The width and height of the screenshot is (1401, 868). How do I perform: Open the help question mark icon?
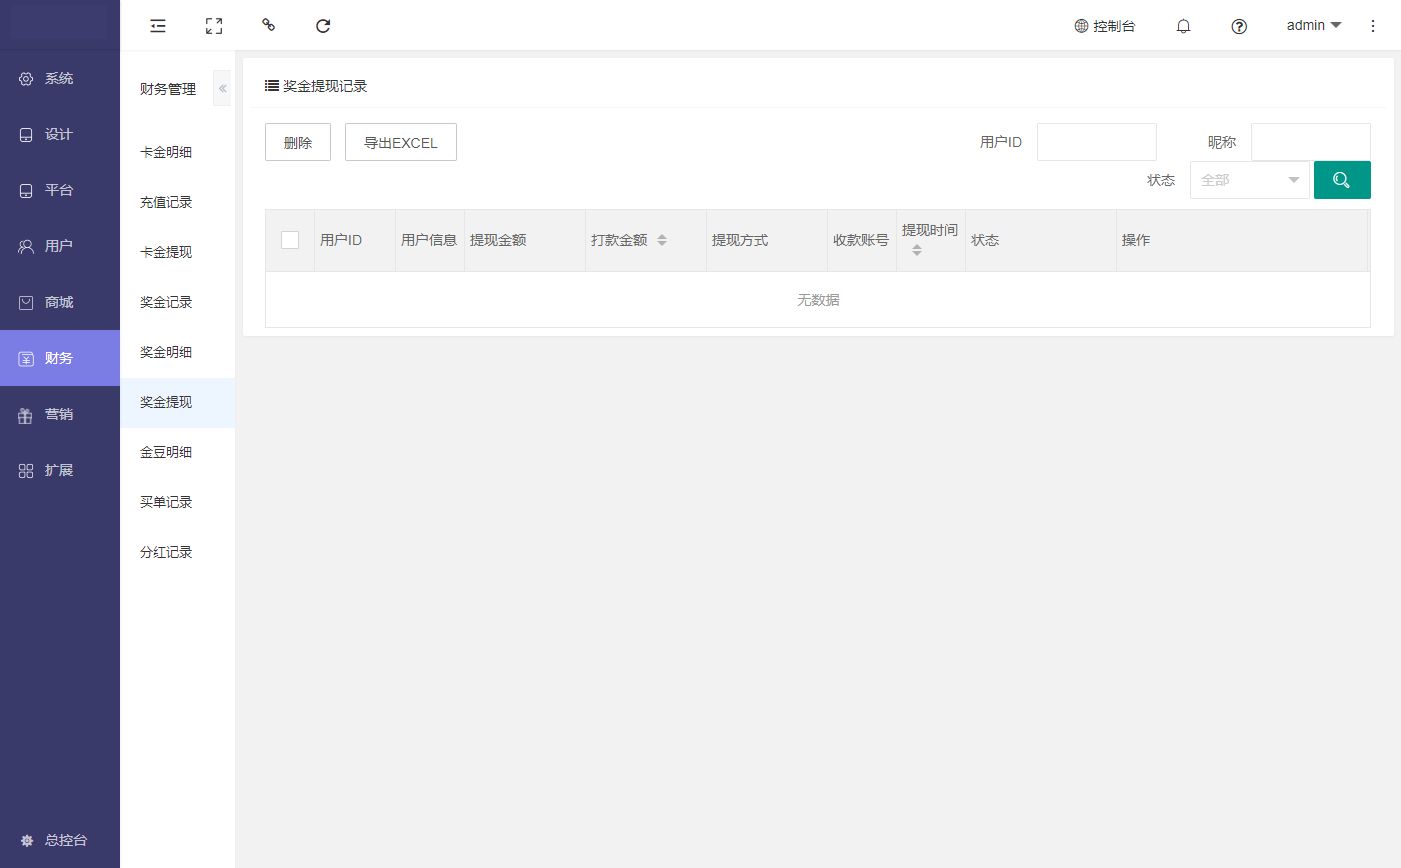click(x=1239, y=26)
